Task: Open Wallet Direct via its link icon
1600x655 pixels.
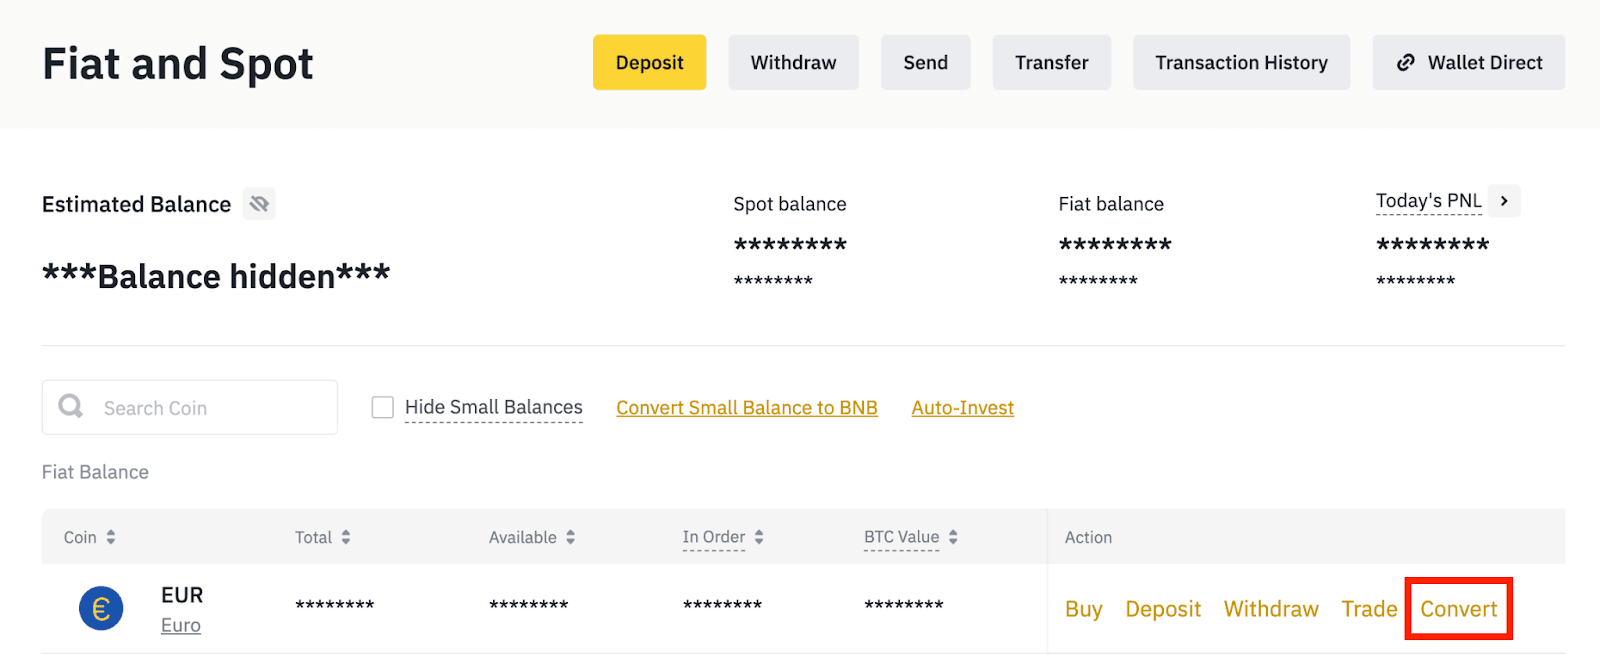Action: 1405,62
